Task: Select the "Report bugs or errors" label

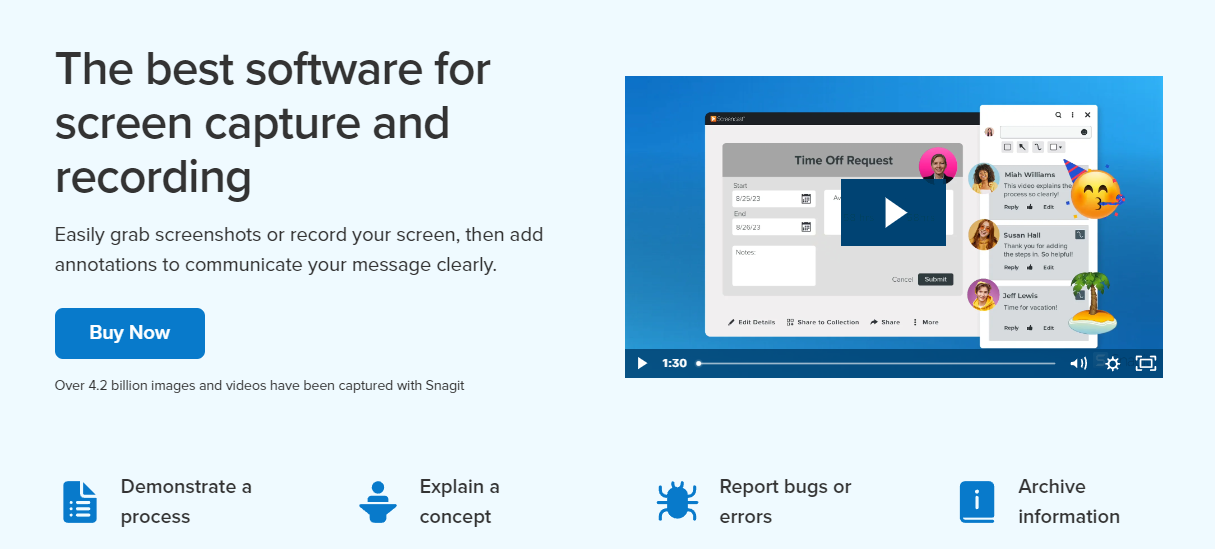Action: click(785, 501)
